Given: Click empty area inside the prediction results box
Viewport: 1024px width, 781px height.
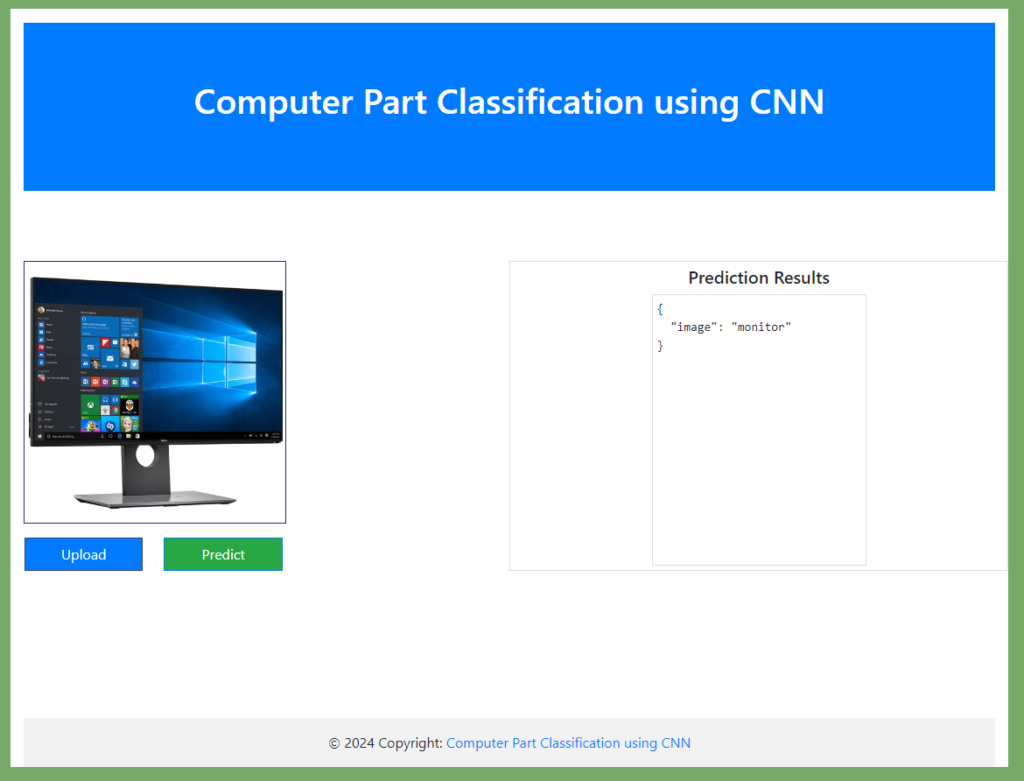Looking at the screenshot, I should 759,457.
